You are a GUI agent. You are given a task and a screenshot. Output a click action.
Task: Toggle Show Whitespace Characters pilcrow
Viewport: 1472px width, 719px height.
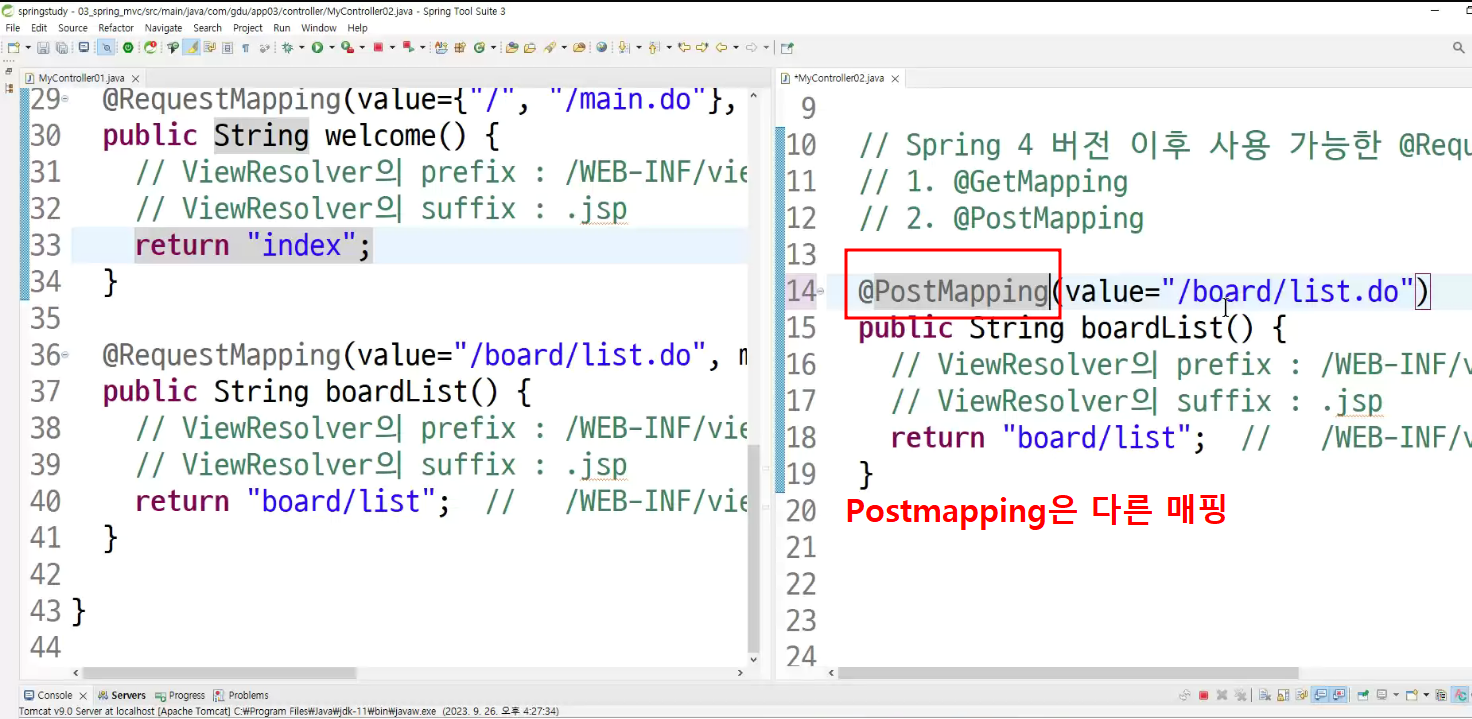pyautogui.click(x=246, y=47)
